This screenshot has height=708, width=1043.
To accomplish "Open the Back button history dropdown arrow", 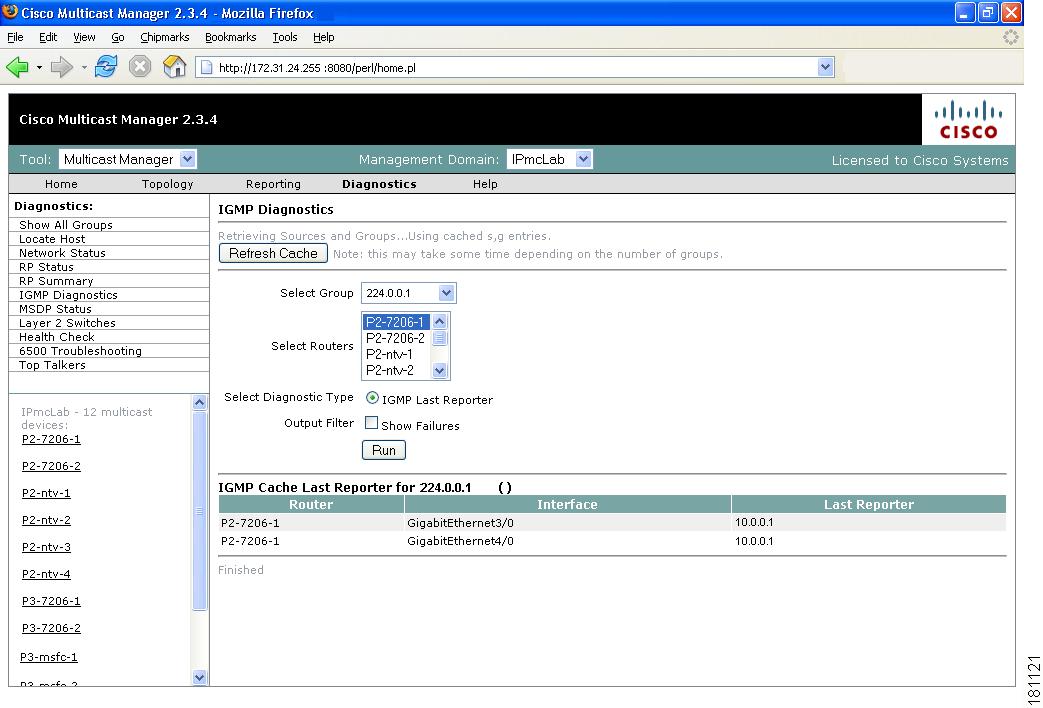I will tap(39, 67).
